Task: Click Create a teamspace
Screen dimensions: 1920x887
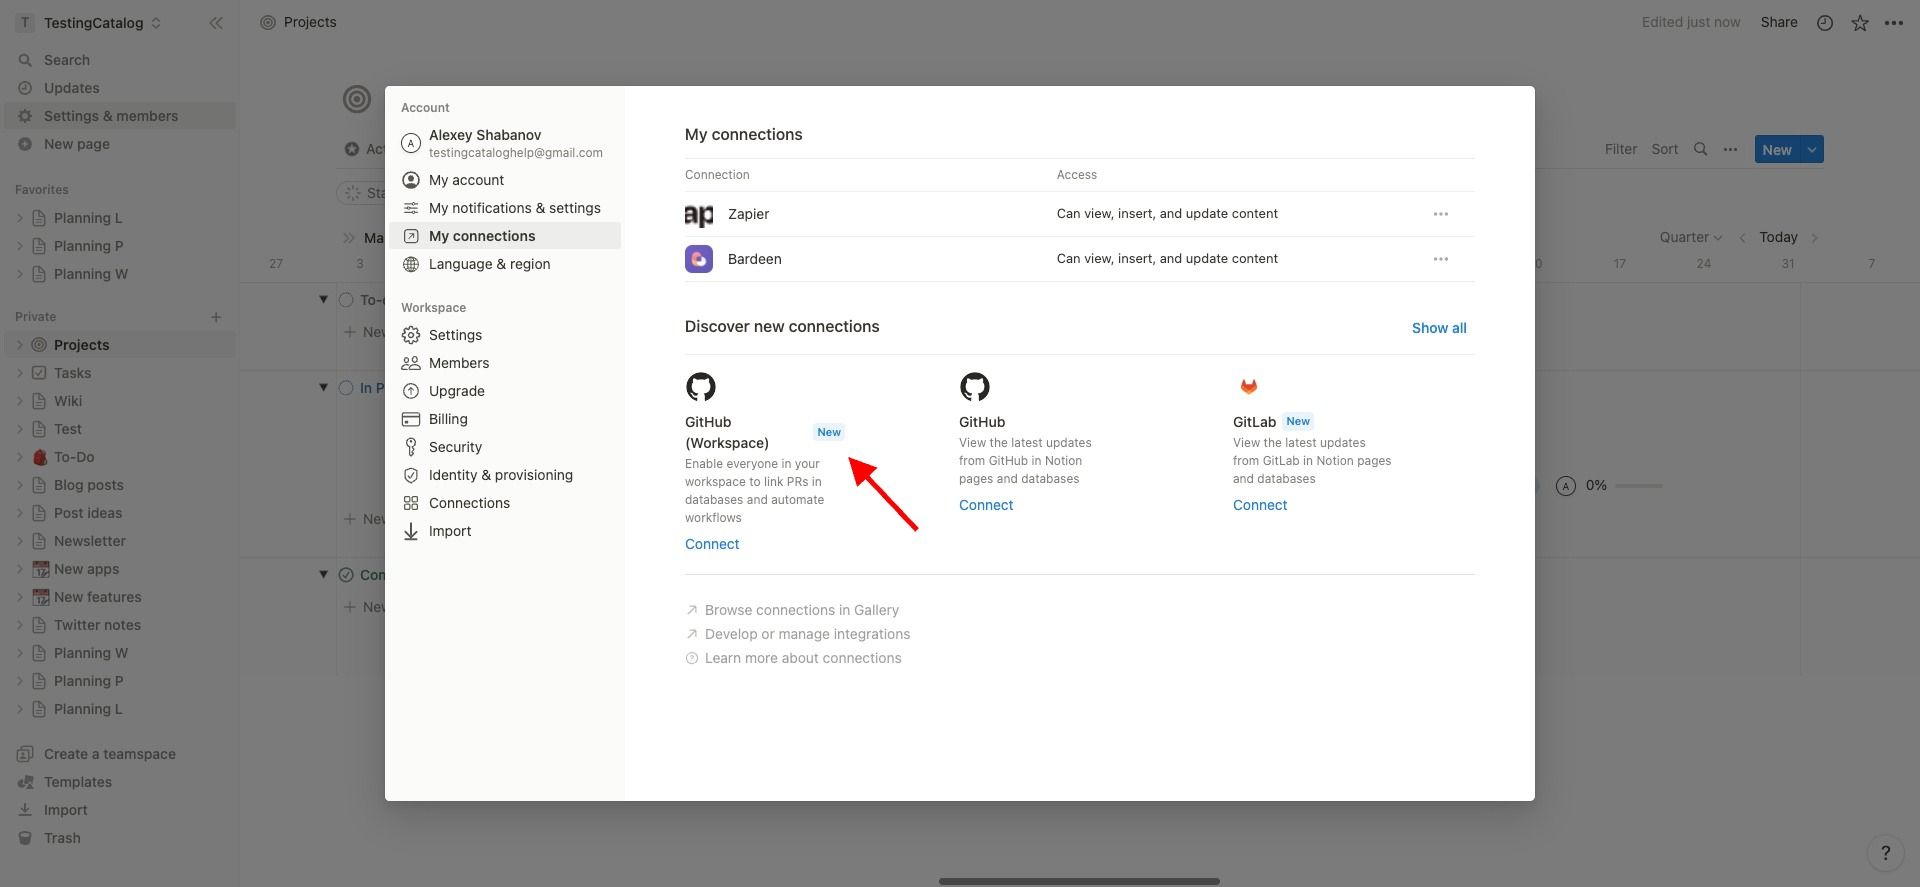Action: click(x=120, y=754)
